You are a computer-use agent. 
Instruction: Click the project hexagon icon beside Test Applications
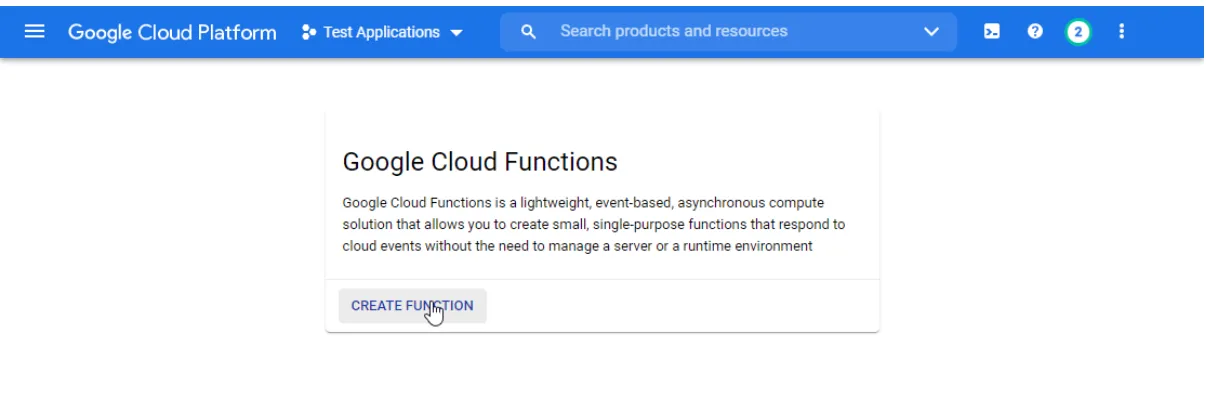tap(309, 32)
